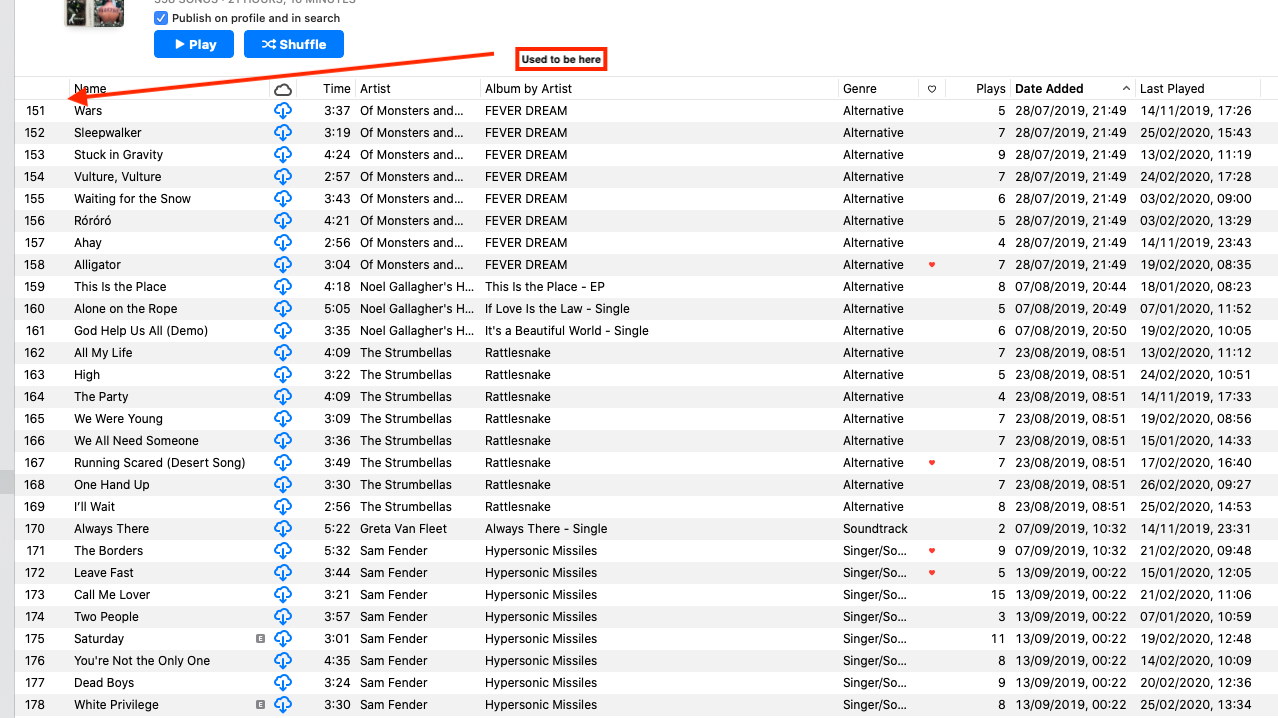This screenshot has height=718, width=1278.
Task: Sort by Album by Artist column
Action: coord(528,89)
